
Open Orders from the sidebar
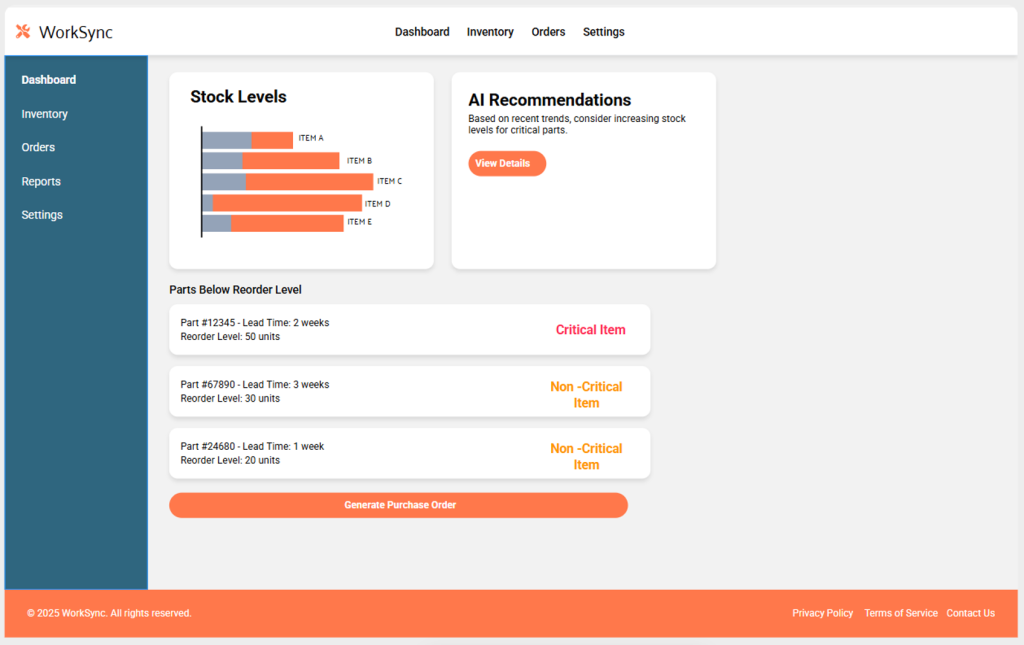38,147
